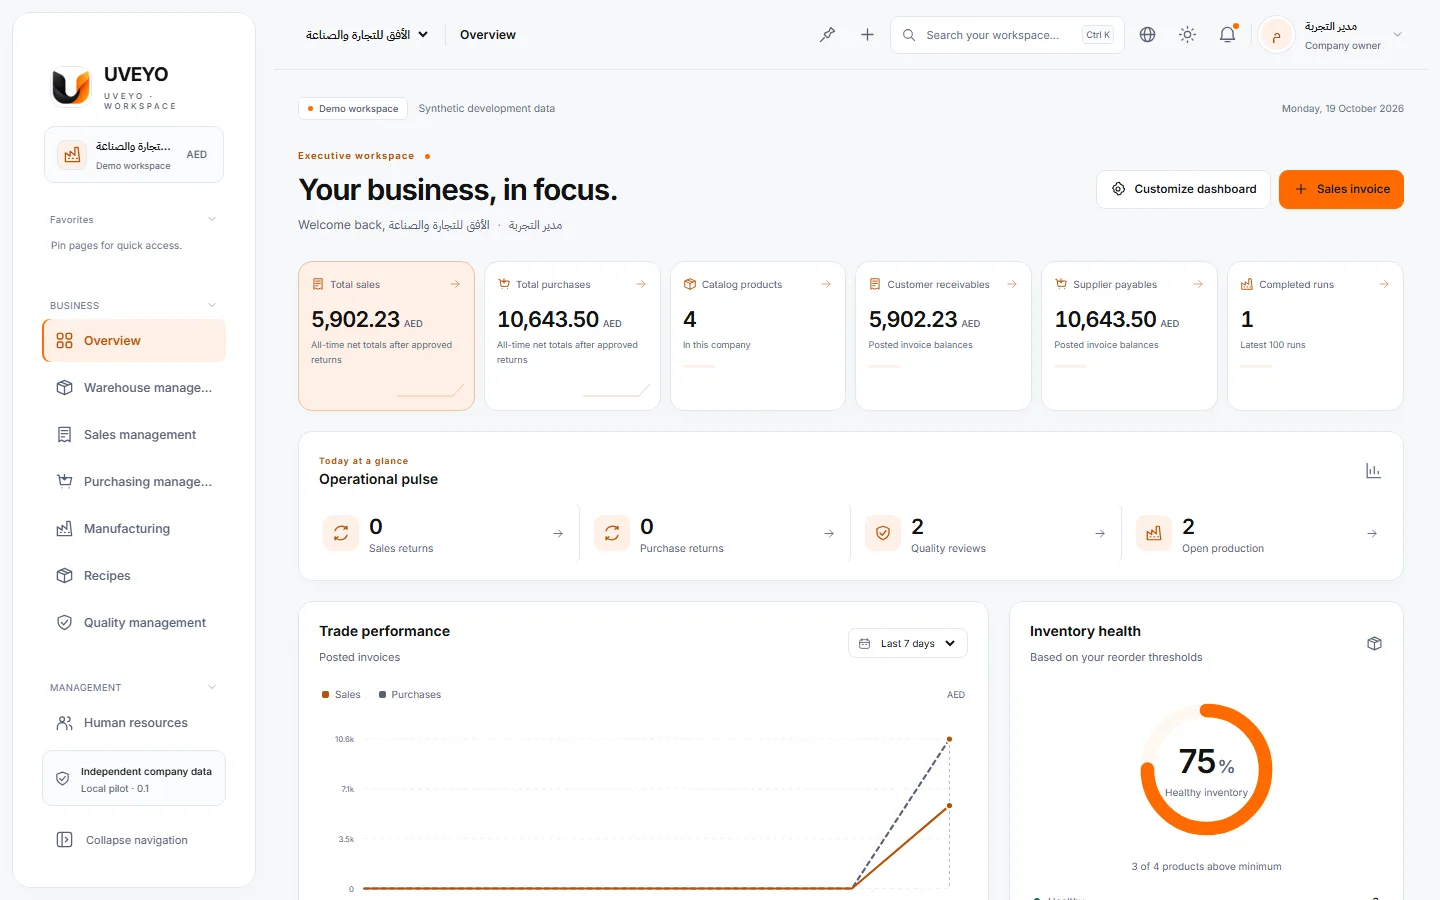Viewport: 1440px width, 900px height.
Task: Click the Inventory health box icon
Action: (x=1374, y=644)
